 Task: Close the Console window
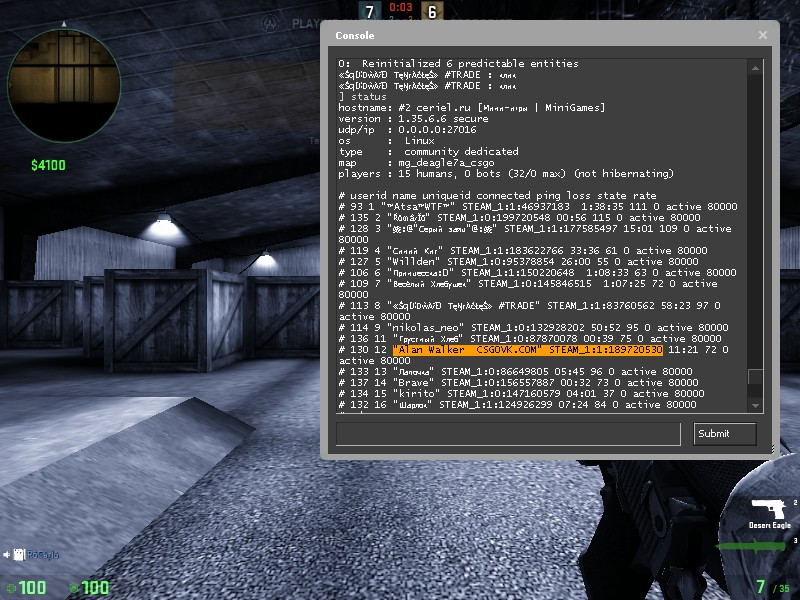click(x=763, y=35)
